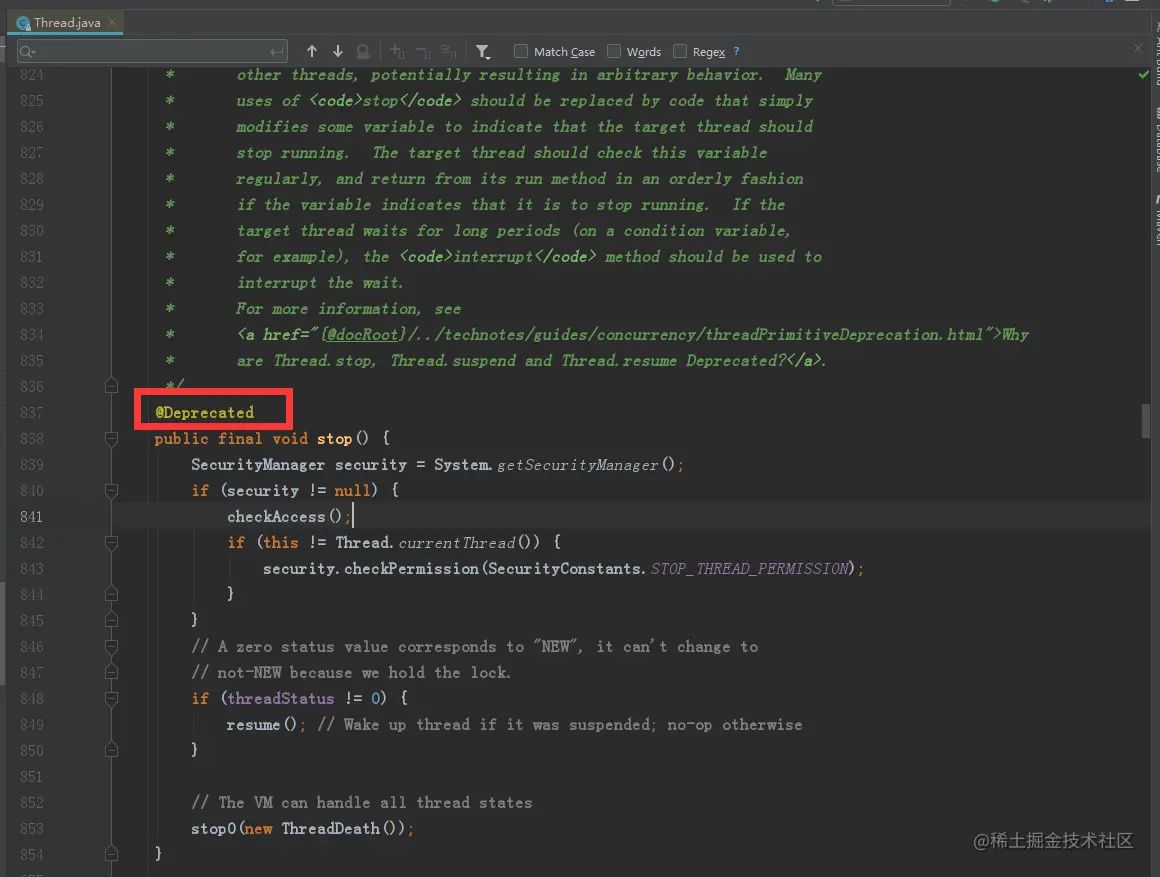Click the Thread.java class file icon

pyautogui.click(x=23, y=23)
